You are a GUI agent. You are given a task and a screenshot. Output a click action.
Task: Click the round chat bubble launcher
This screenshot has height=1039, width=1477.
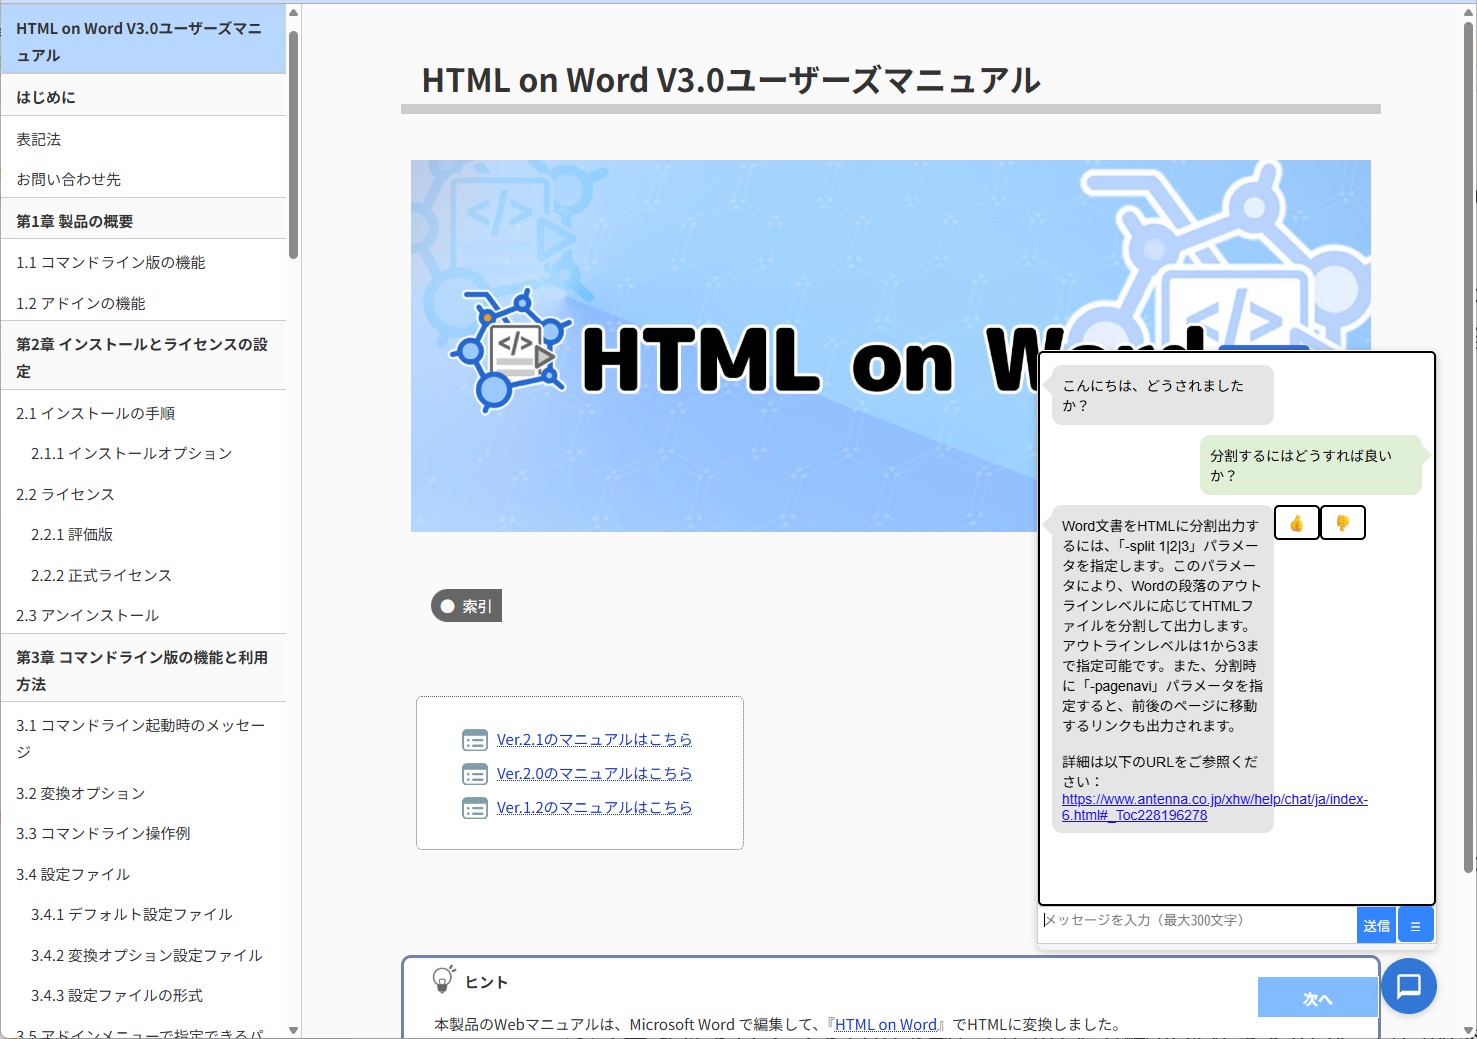coord(1409,986)
